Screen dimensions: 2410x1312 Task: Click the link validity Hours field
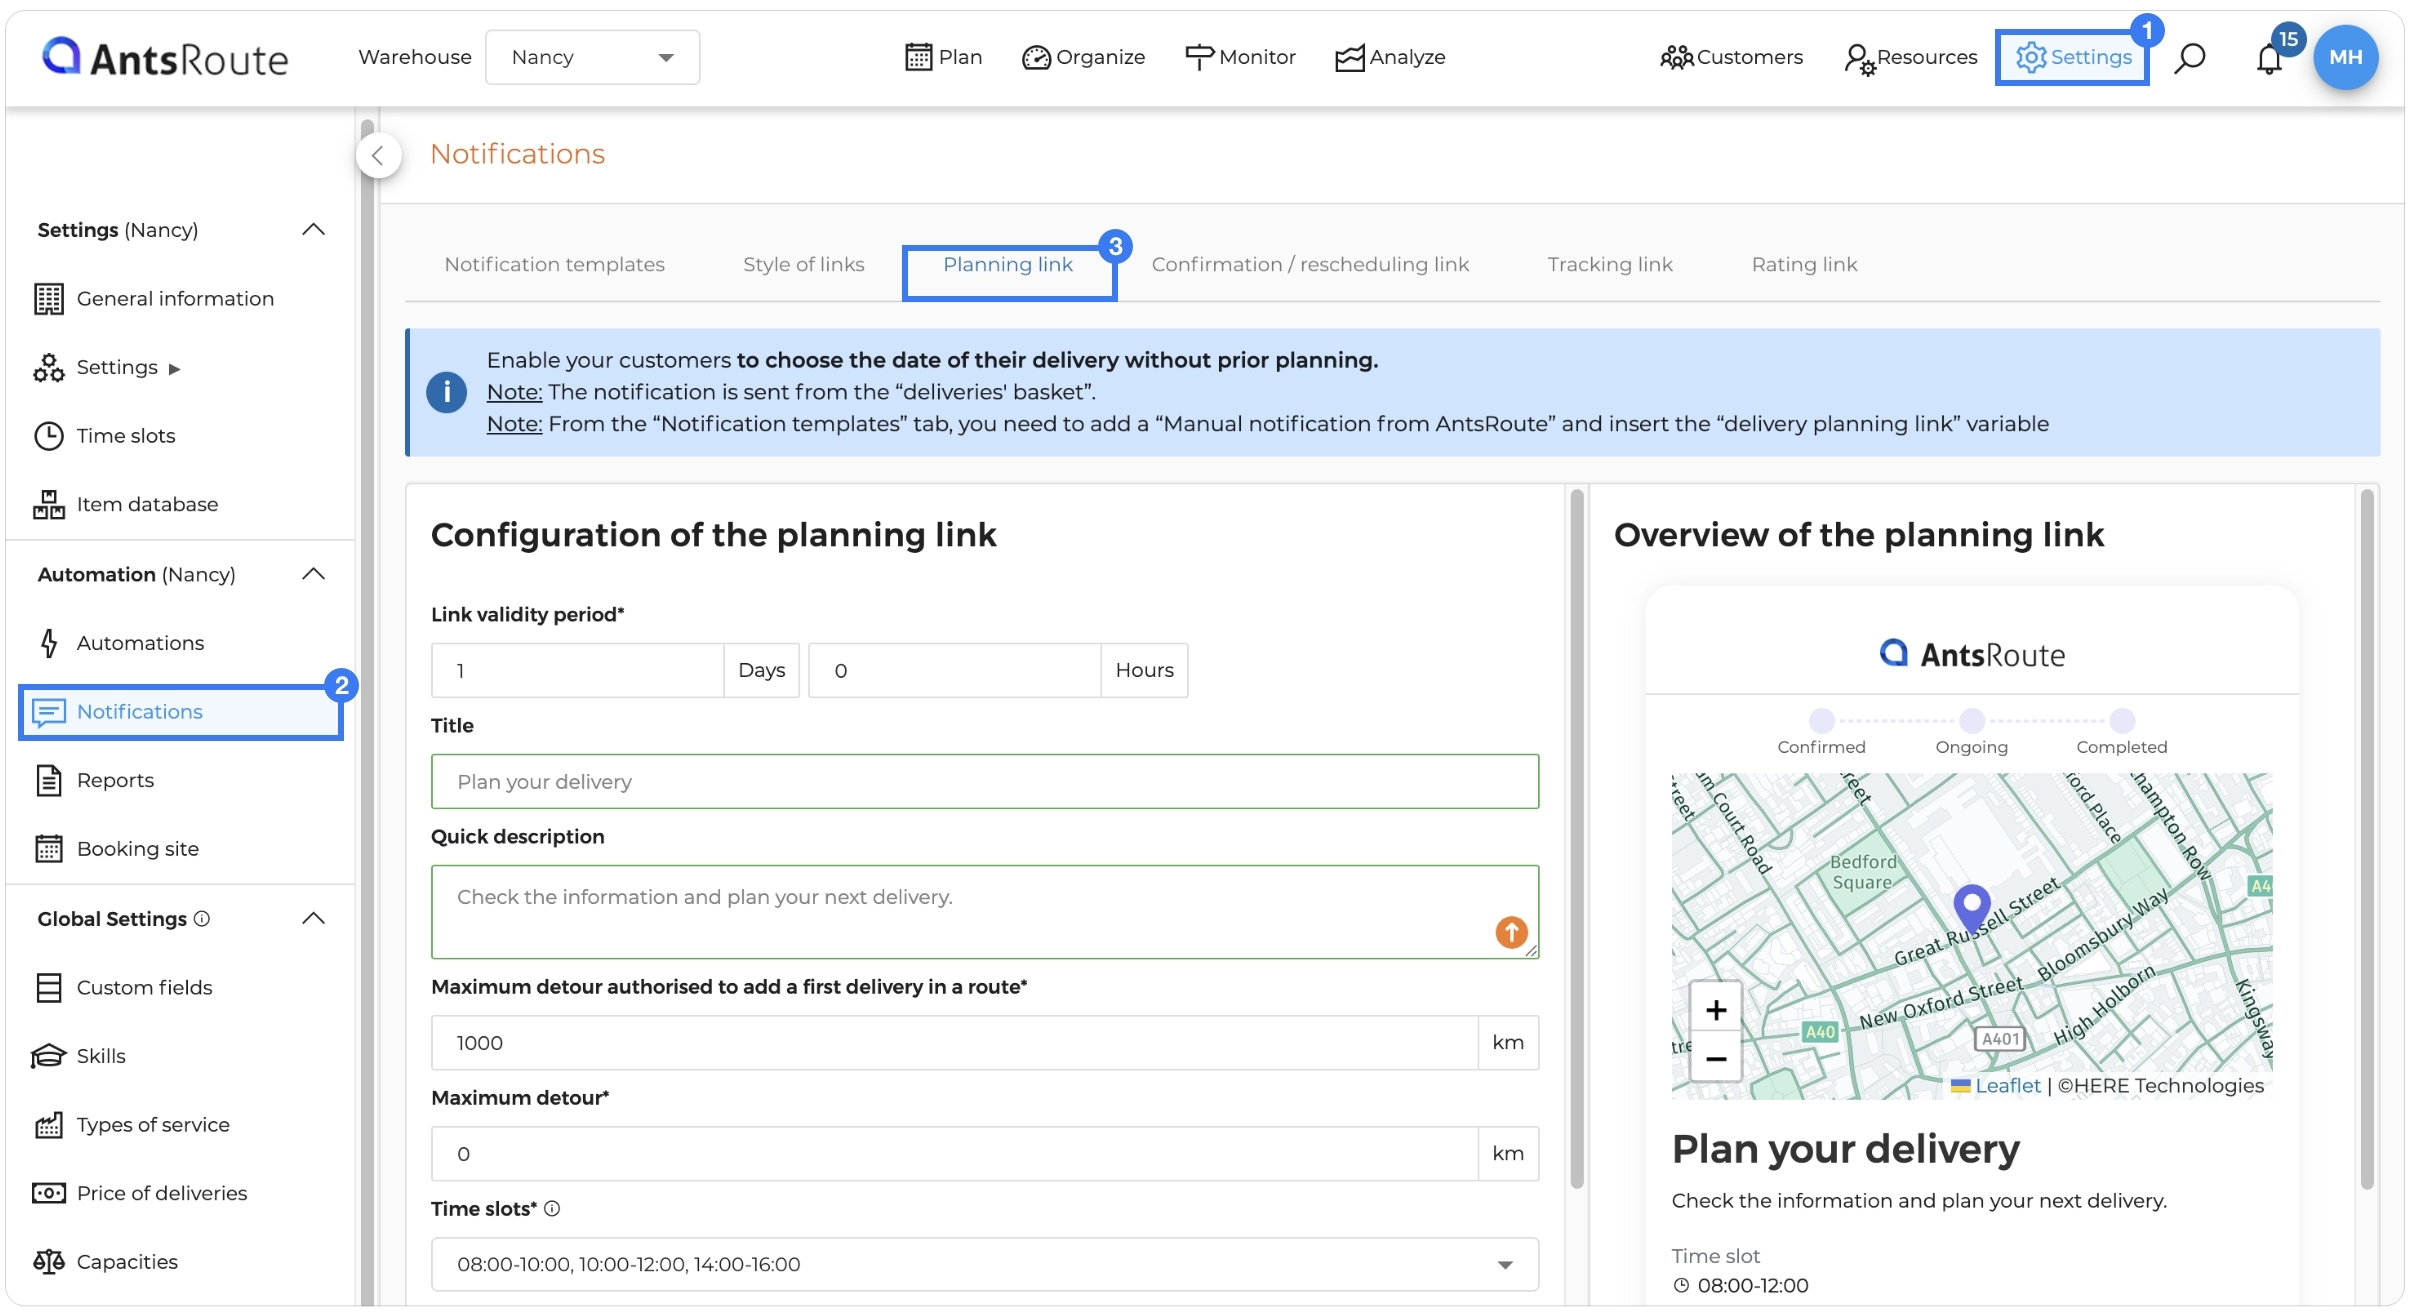tap(954, 670)
